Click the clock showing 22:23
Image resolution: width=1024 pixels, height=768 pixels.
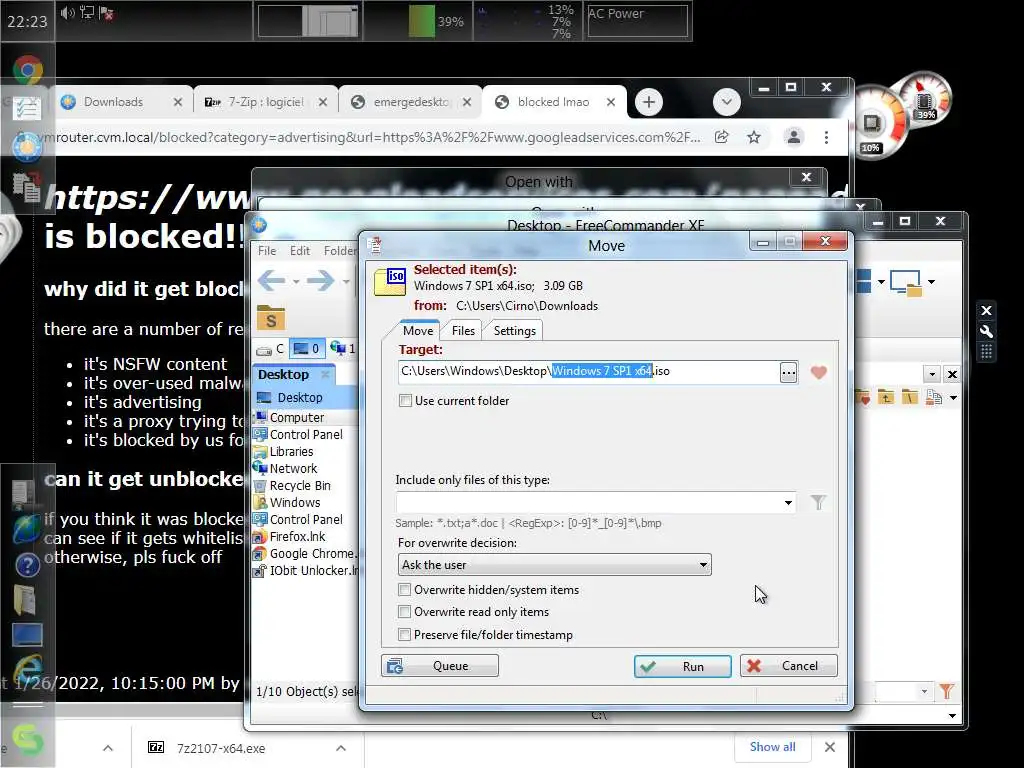click(27, 22)
